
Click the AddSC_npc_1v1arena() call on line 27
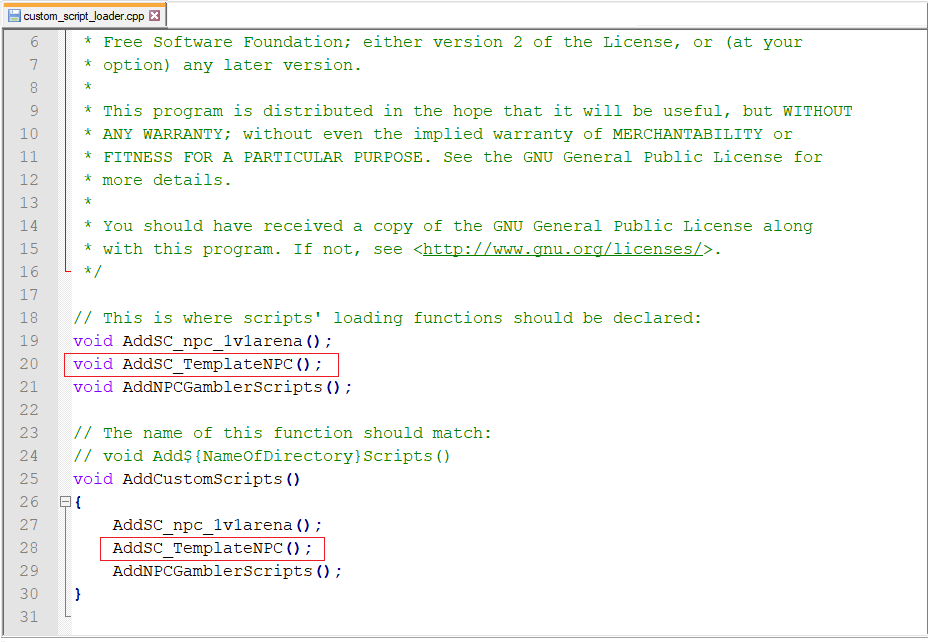(x=217, y=525)
